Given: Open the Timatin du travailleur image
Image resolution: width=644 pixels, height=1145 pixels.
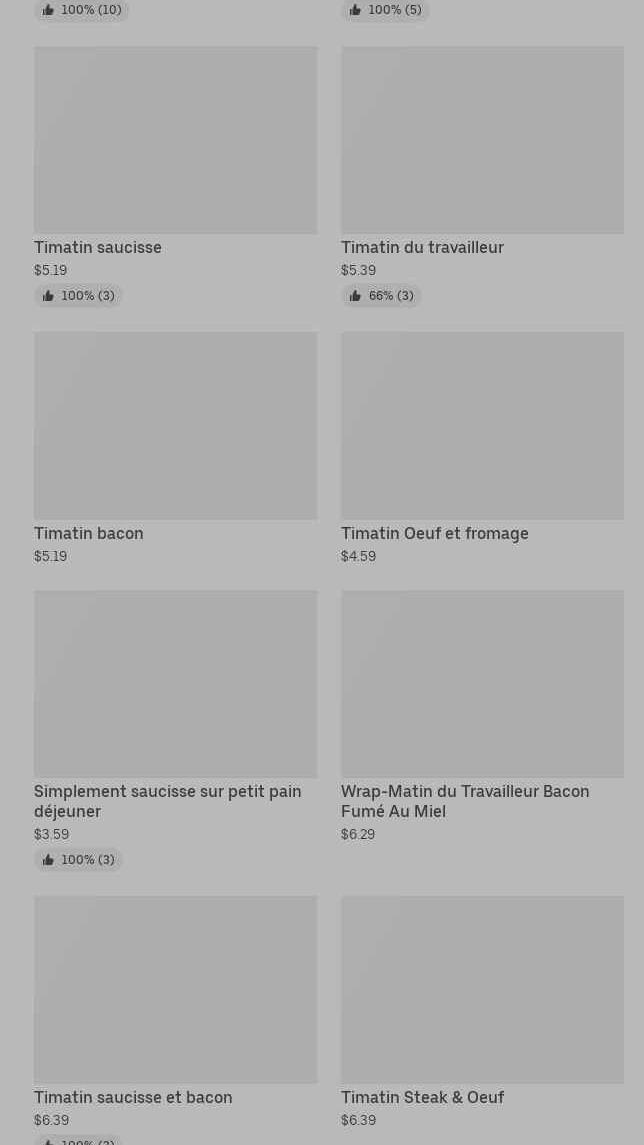Looking at the screenshot, I should pyautogui.click(x=482, y=140).
